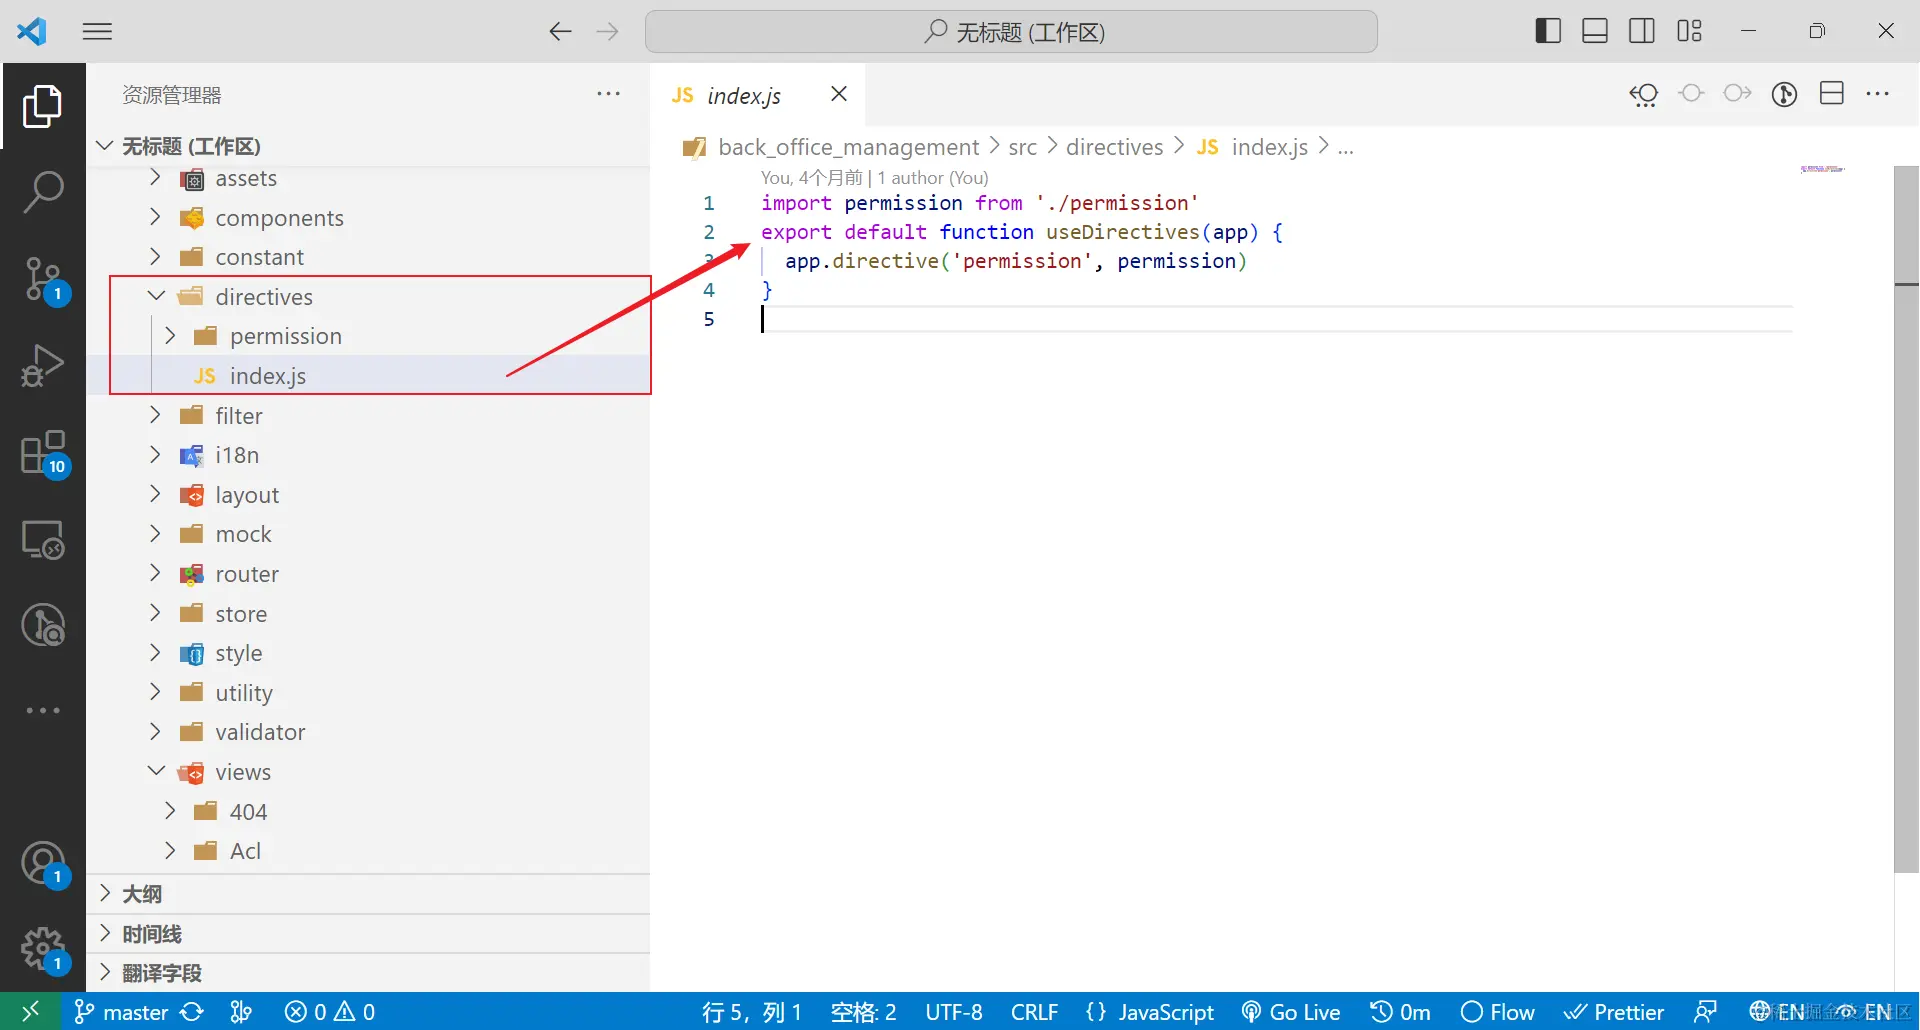
Task: Open the Search view in the activity bar
Action: tap(43, 192)
